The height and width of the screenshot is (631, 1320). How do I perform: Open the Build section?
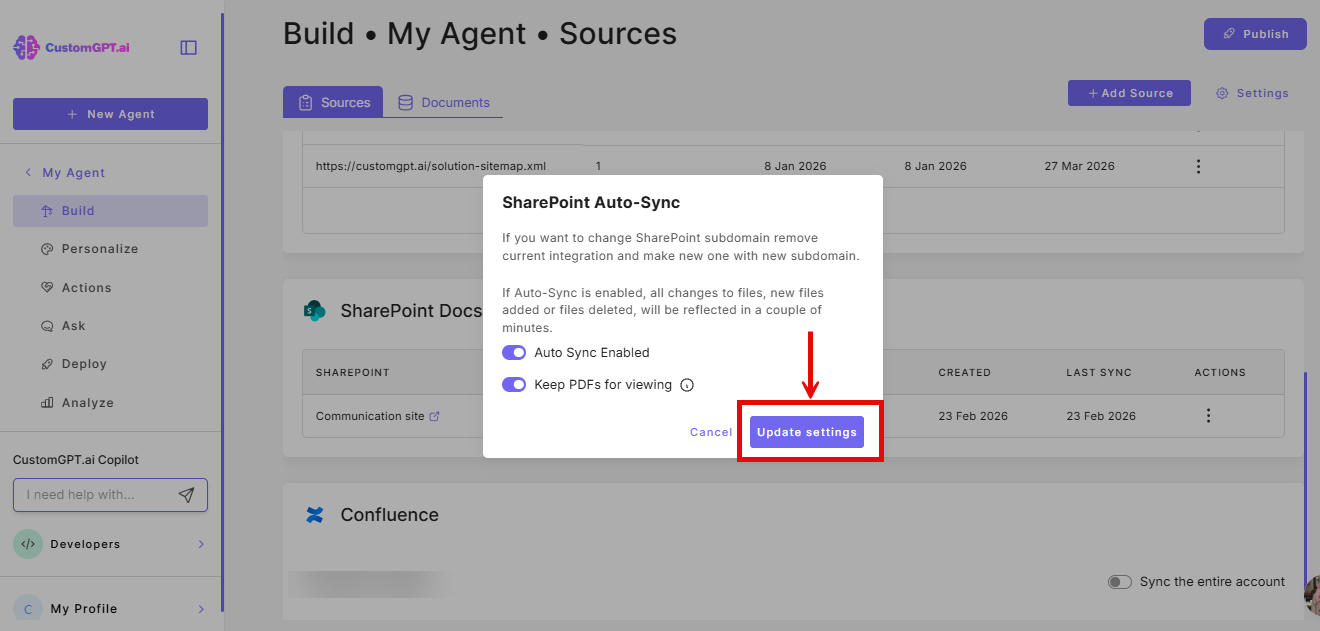tap(110, 211)
